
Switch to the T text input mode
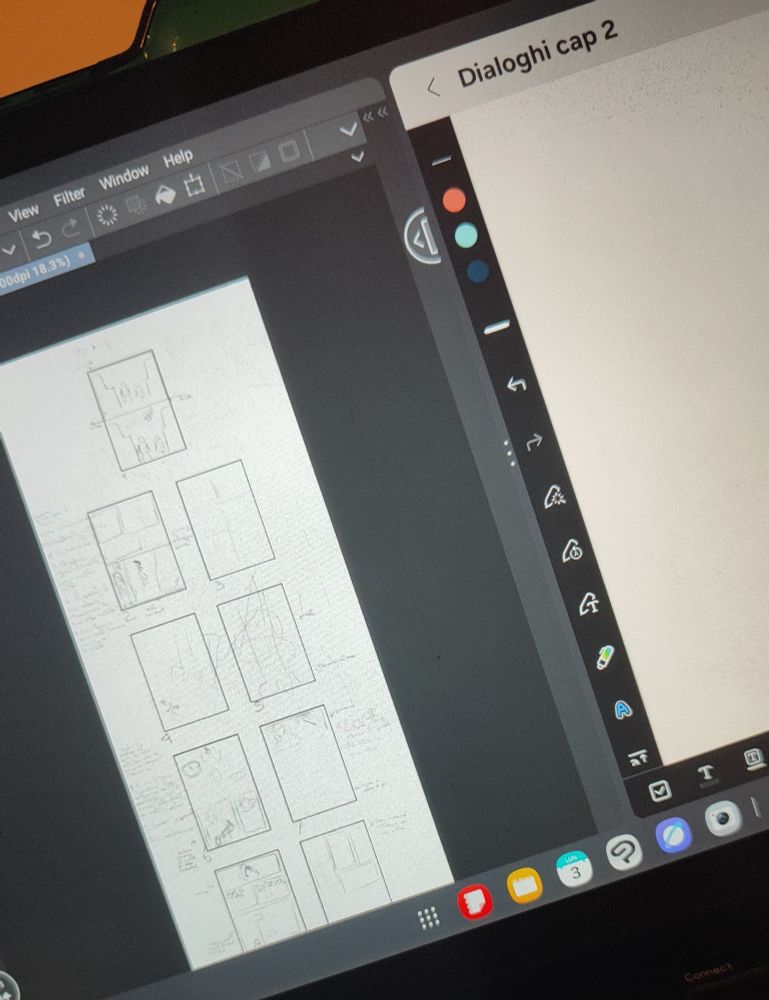point(706,774)
